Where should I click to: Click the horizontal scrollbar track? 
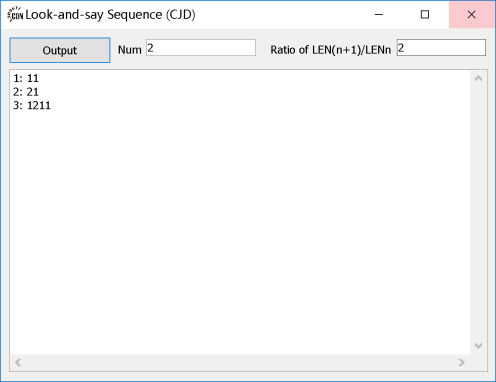click(x=240, y=362)
